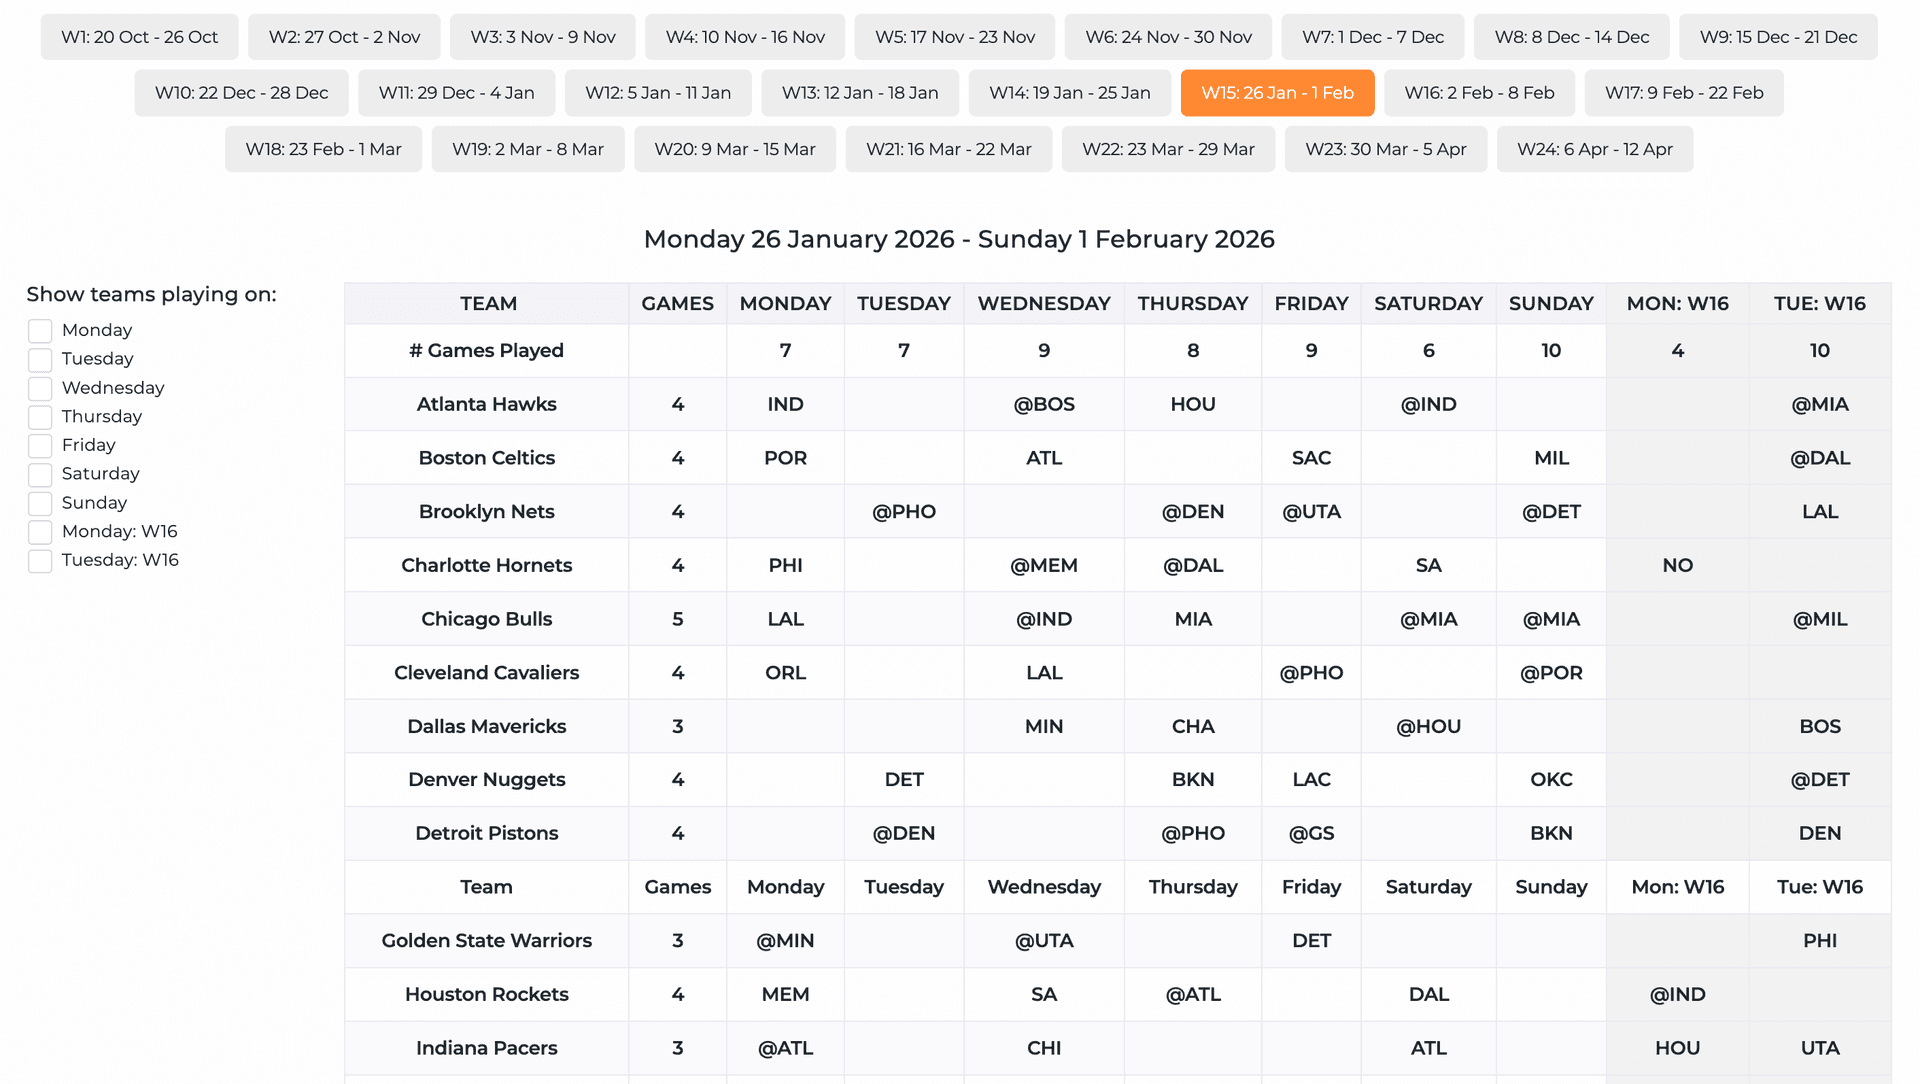The height and width of the screenshot is (1084, 1920).
Task: Click the TEAM column header
Action: 487,303
